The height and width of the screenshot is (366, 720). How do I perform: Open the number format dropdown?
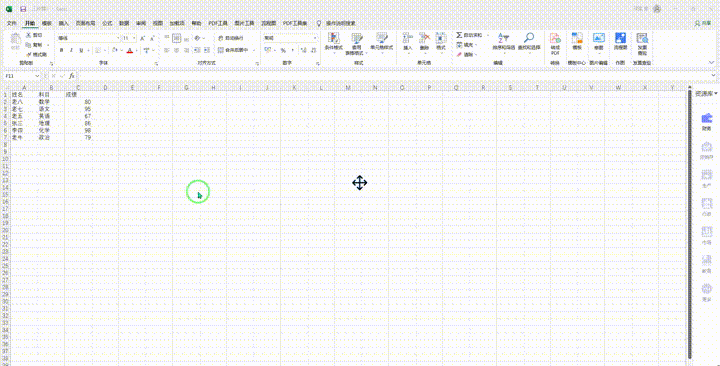315,38
